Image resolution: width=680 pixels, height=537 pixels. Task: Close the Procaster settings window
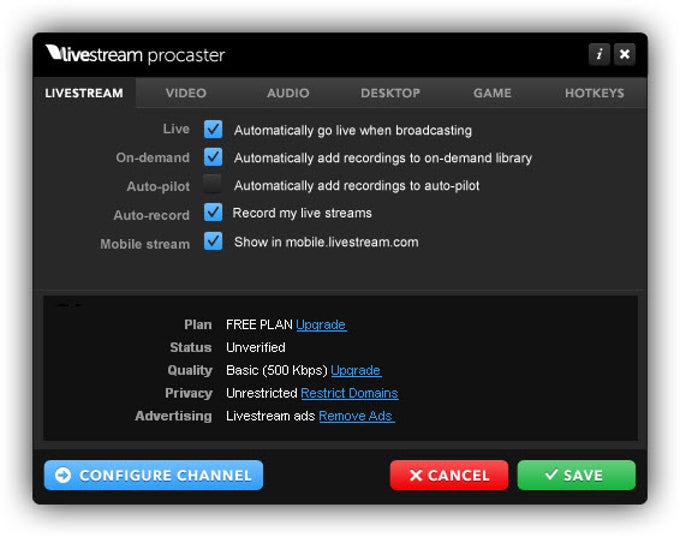click(624, 54)
